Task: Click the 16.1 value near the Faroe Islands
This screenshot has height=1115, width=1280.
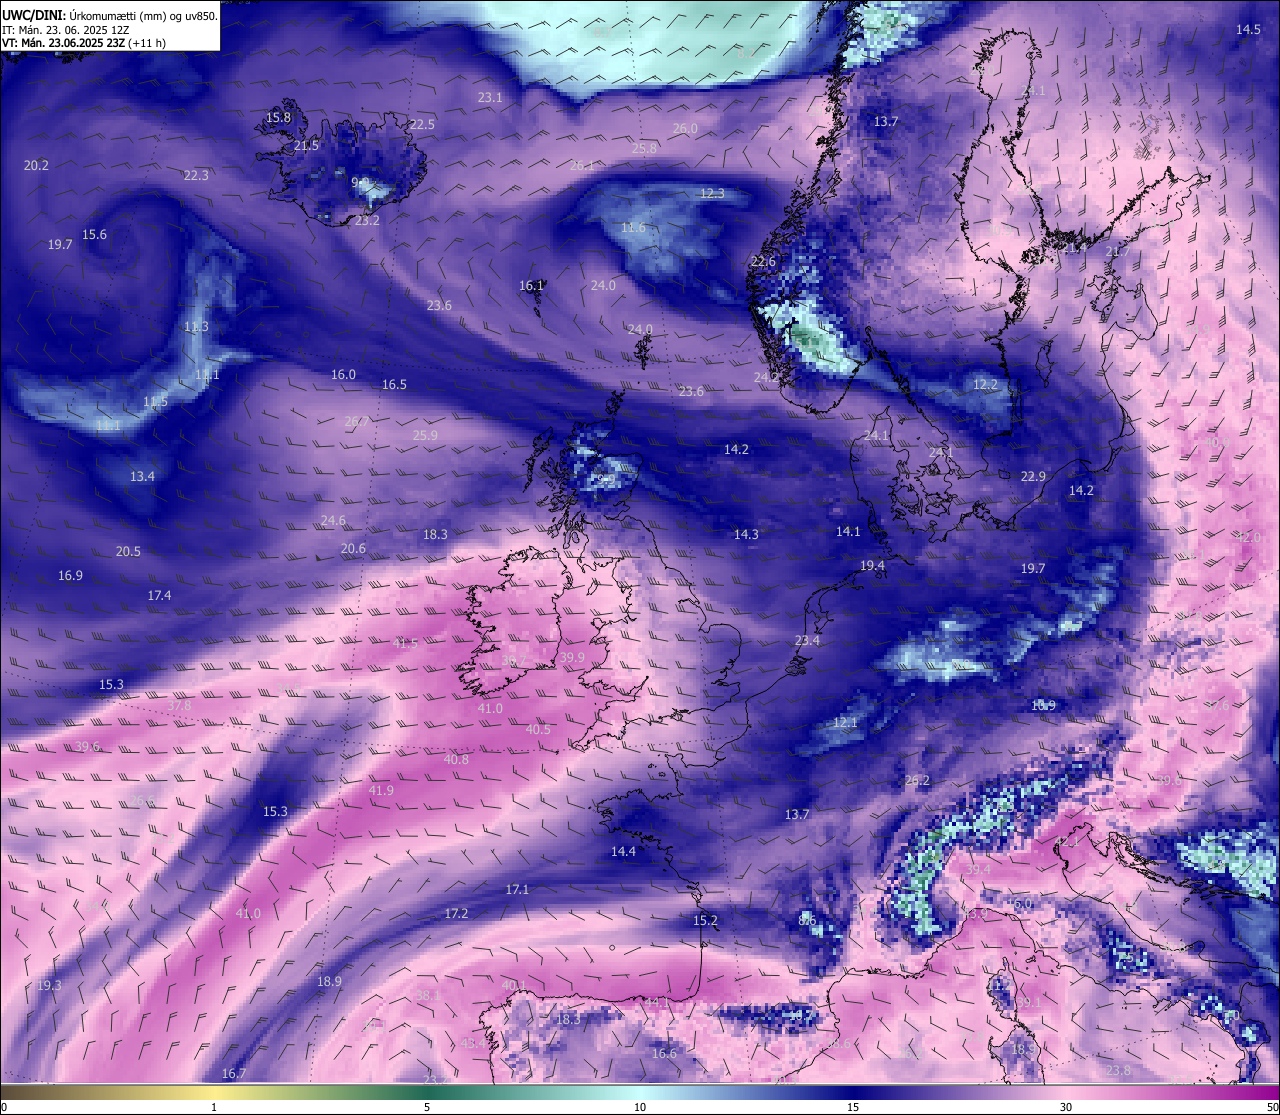Action: point(531,286)
